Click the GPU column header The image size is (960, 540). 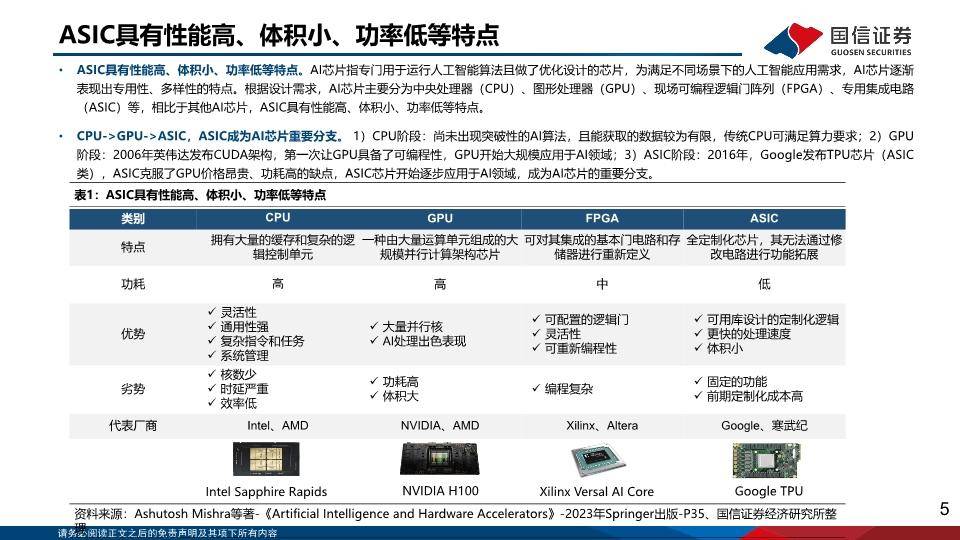point(440,218)
